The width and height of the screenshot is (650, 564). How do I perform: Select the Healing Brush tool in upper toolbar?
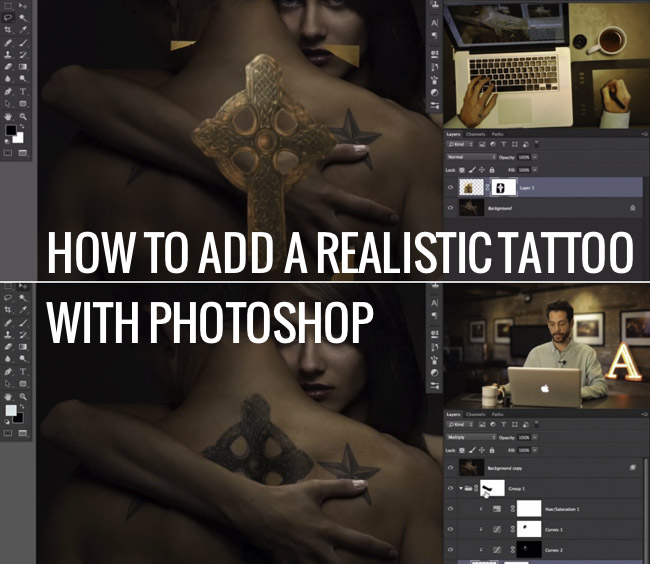coord(8,42)
